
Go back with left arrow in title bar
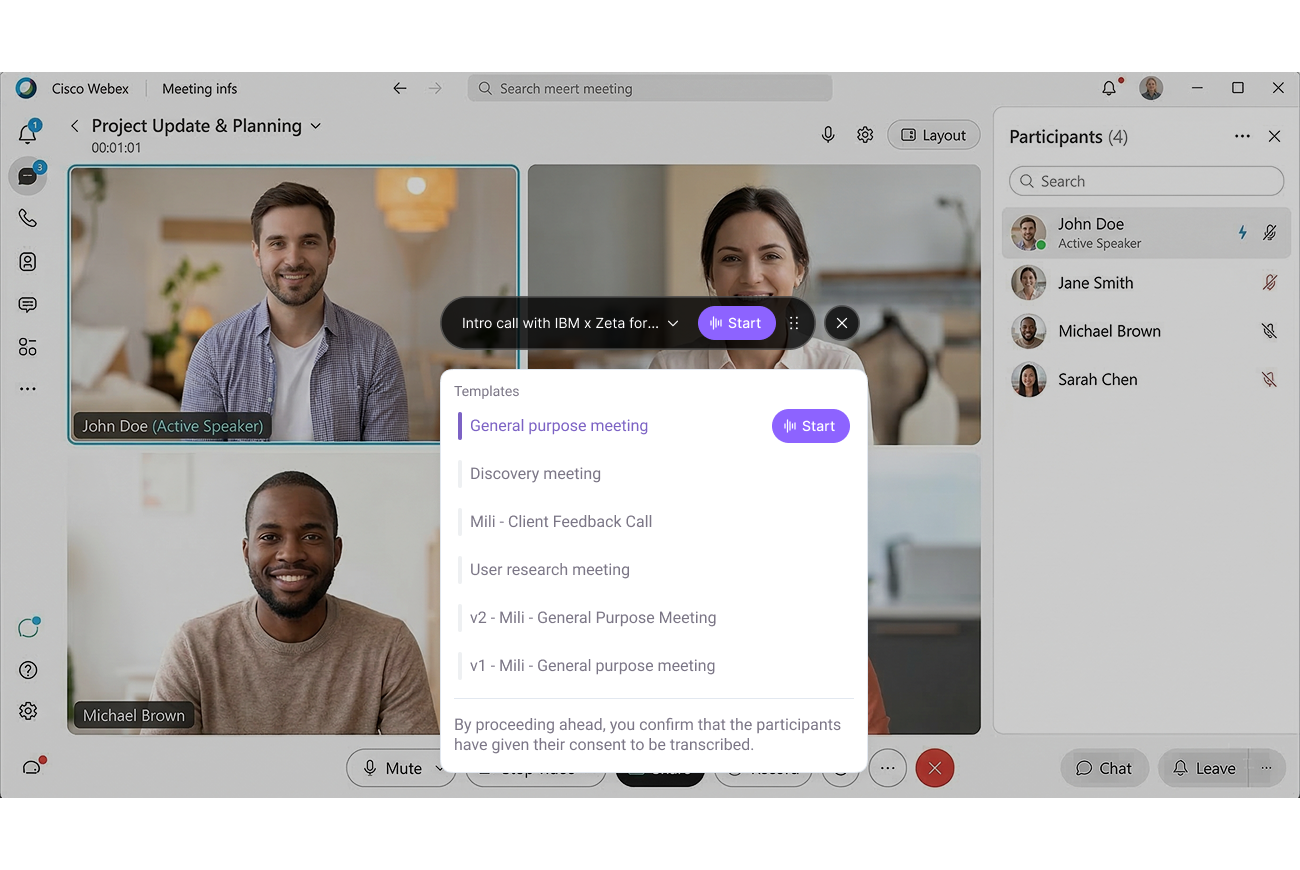(x=400, y=88)
